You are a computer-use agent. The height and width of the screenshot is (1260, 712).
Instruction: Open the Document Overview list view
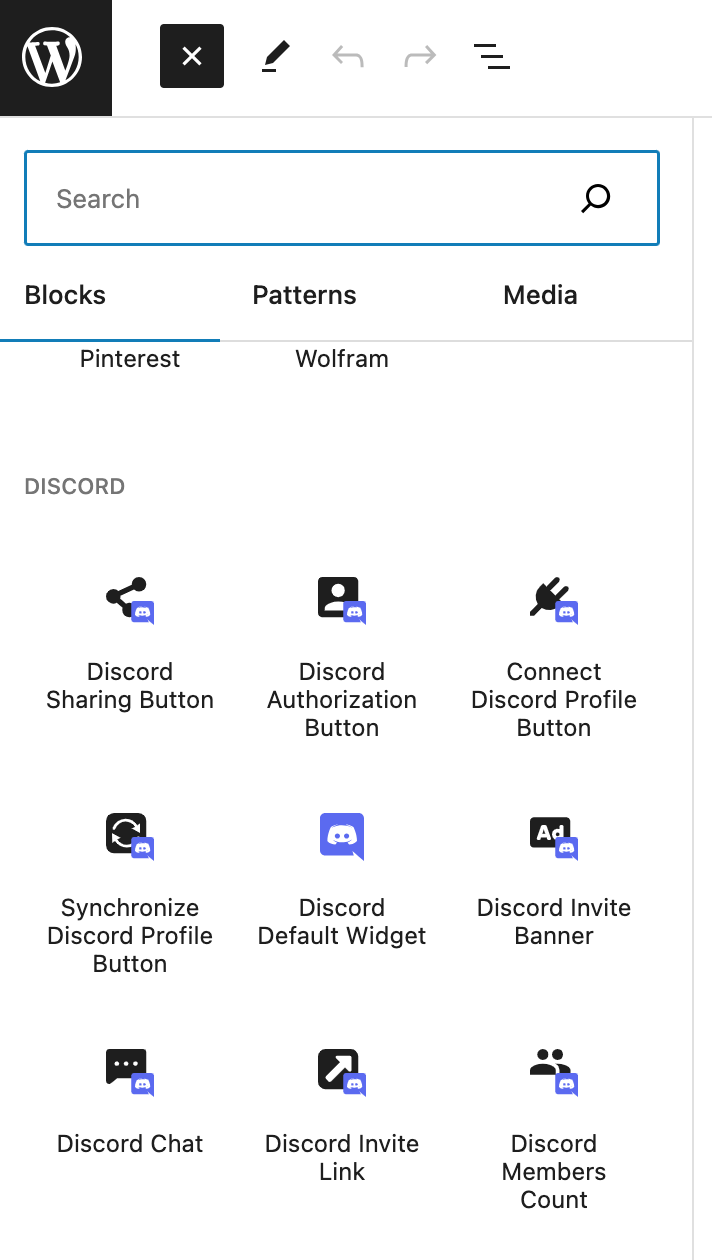pos(491,57)
